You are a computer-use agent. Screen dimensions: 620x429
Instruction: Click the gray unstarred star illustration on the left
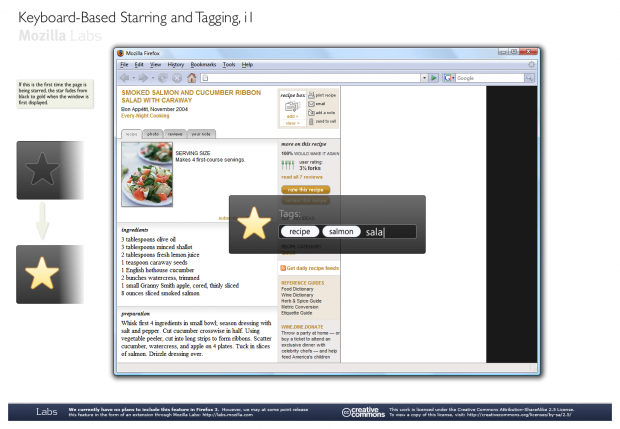[41, 172]
